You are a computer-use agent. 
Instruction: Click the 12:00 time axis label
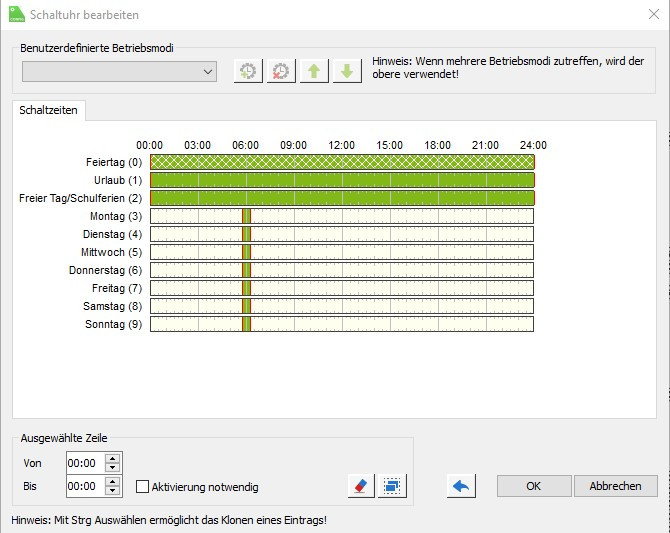(341, 145)
